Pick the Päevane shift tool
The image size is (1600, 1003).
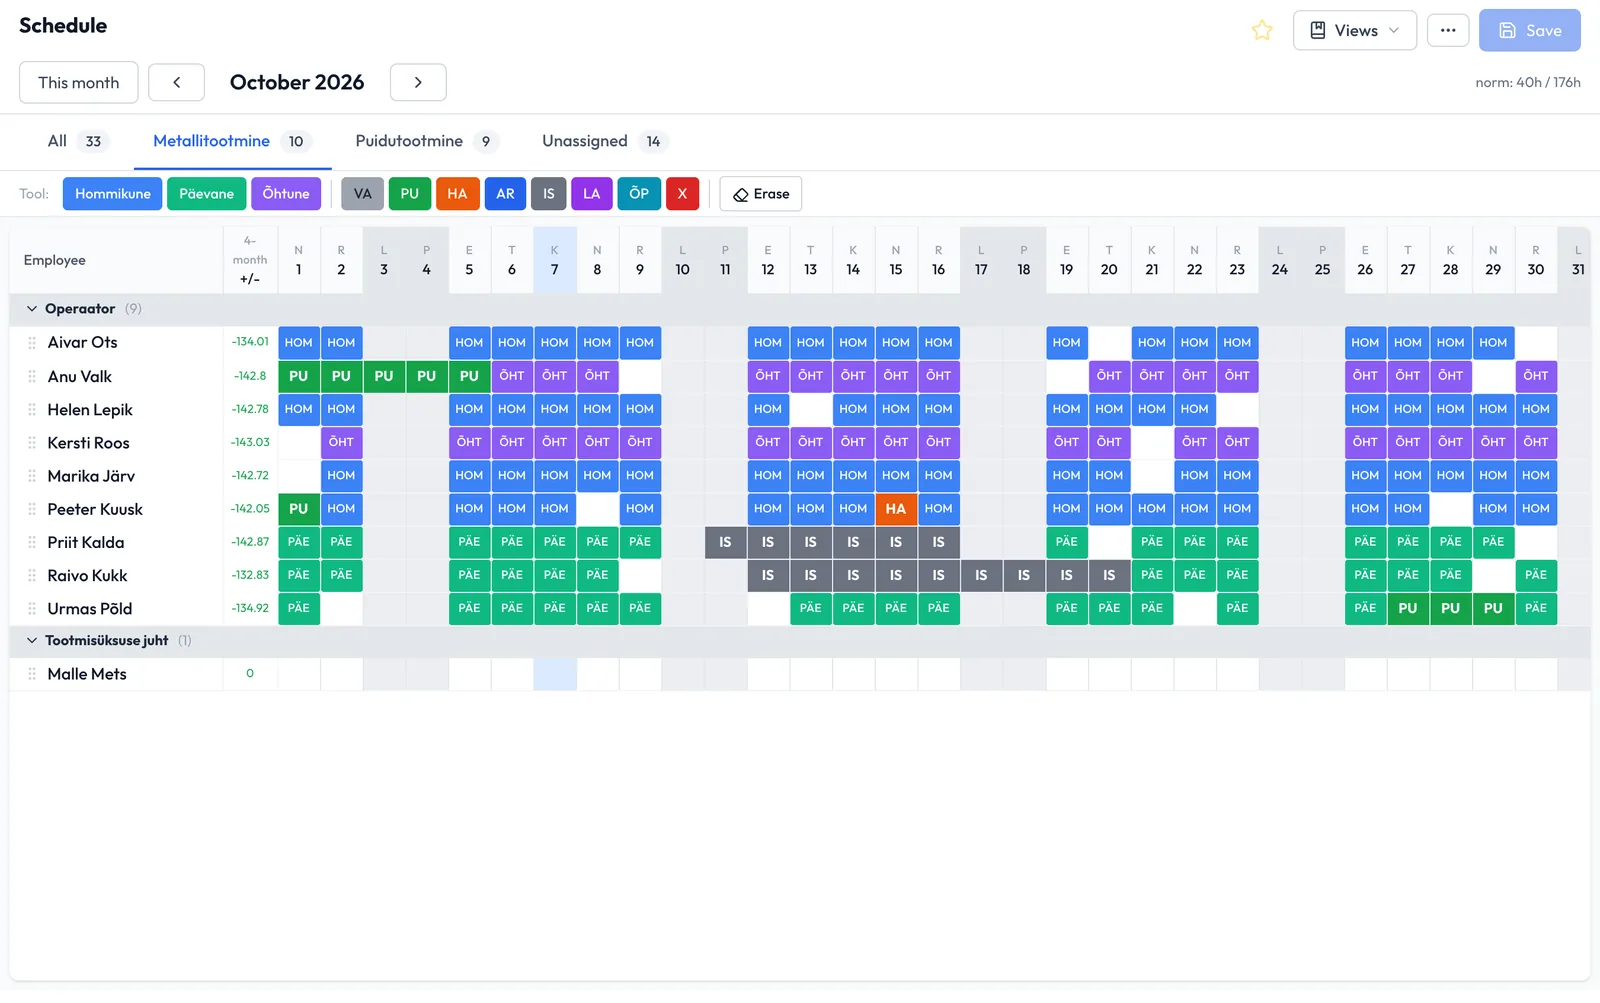207,194
